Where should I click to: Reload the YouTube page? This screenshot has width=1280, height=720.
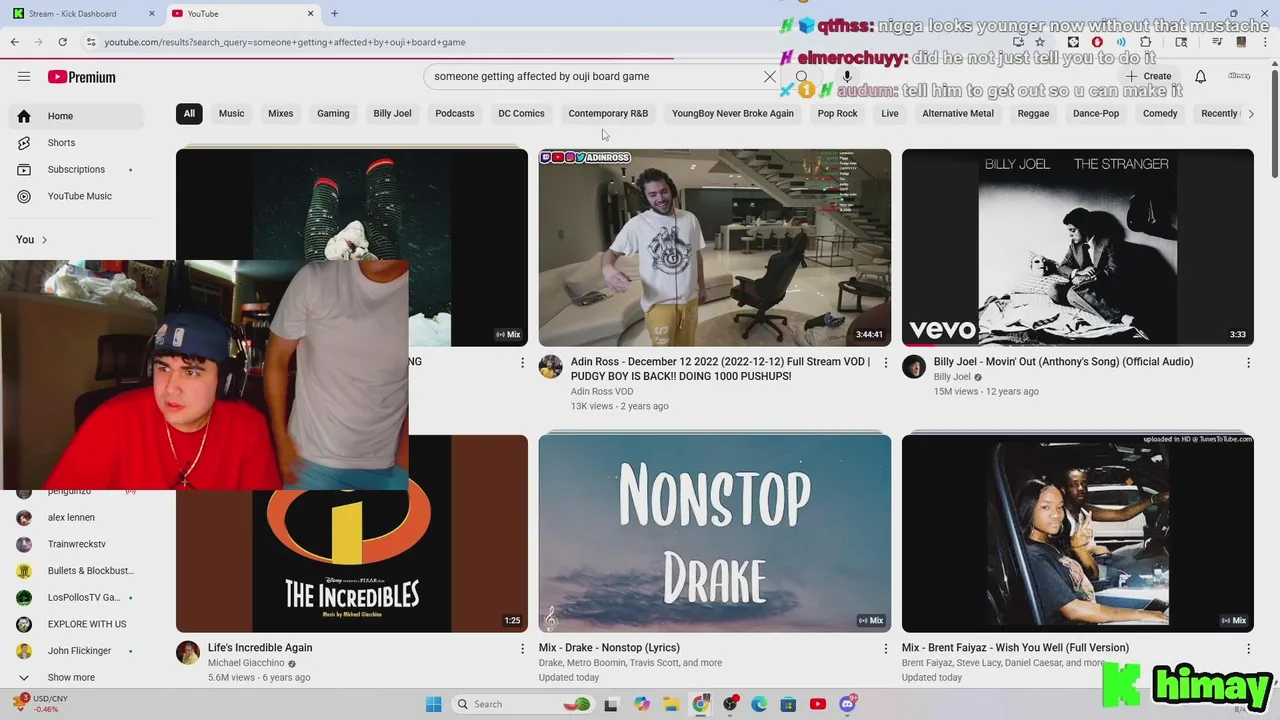pyautogui.click(x=62, y=42)
